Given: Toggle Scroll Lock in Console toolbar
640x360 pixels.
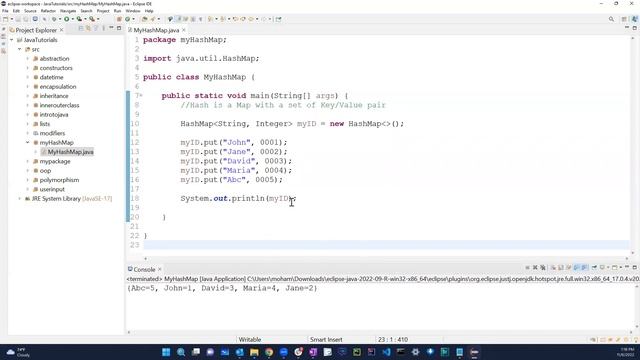Looking at the screenshot, I should 560,267.
